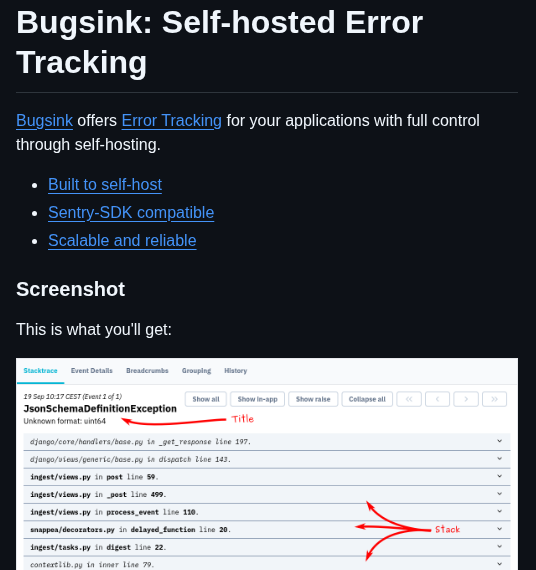Jump to last event double-right arrow
Screen dimensions: 536x570
pyautogui.click(x=494, y=399)
